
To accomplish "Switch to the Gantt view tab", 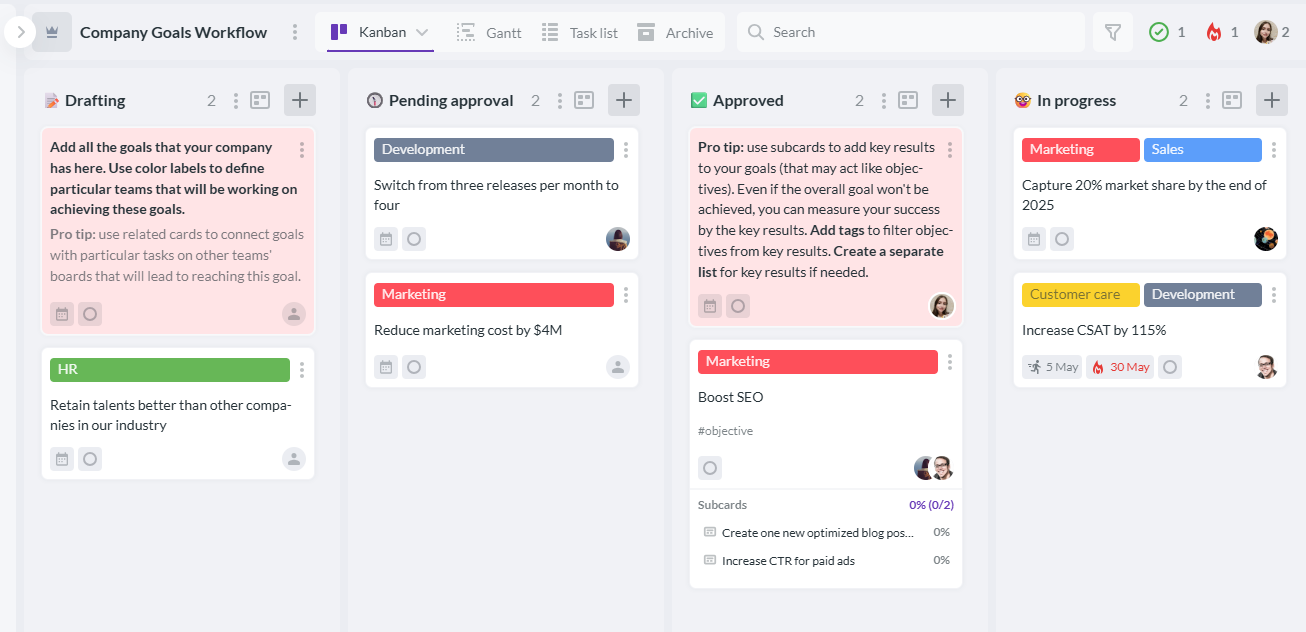I will (490, 32).
